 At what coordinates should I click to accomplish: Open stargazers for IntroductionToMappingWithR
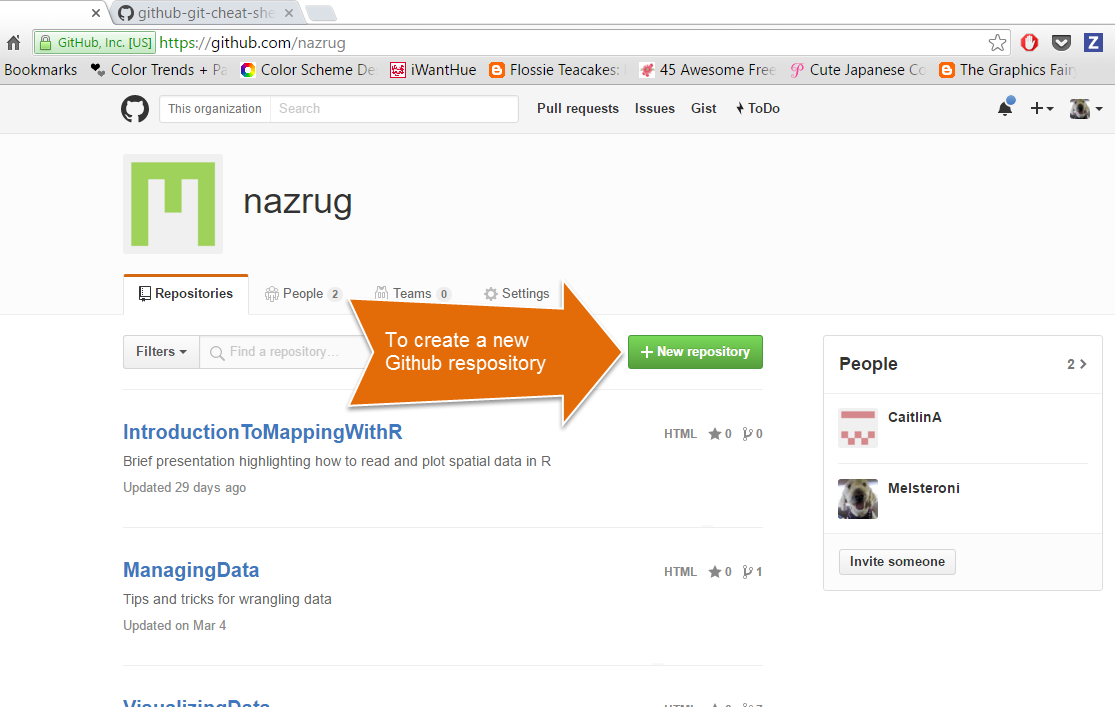tap(720, 434)
